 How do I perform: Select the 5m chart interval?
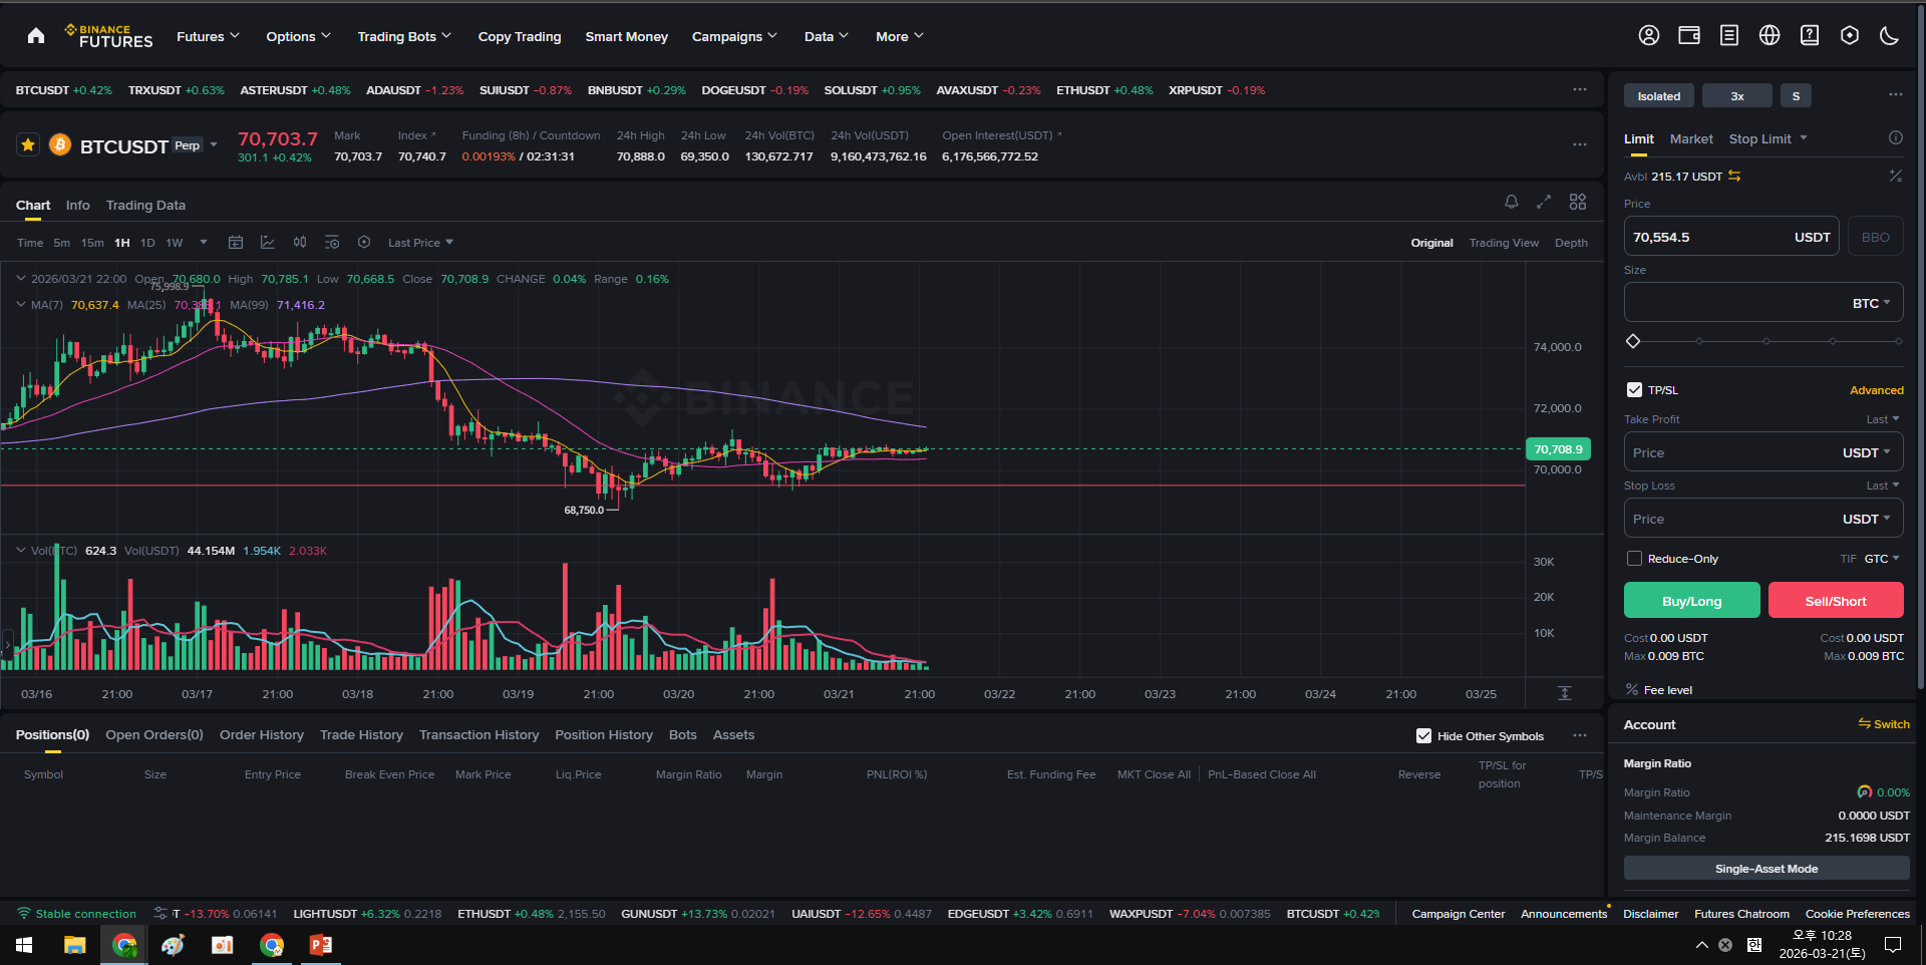point(62,243)
